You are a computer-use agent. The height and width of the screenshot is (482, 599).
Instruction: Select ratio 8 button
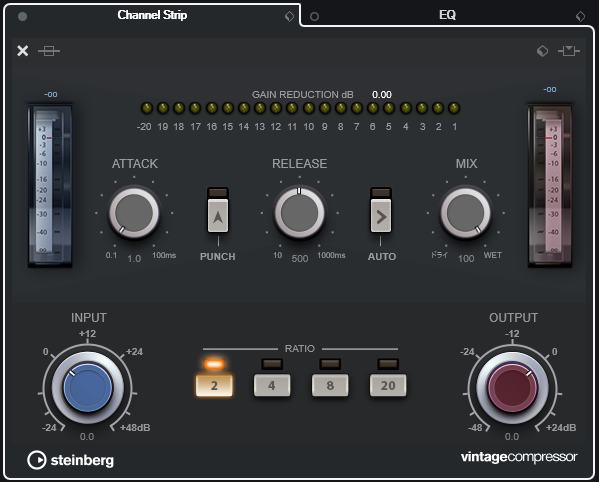pyautogui.click(x=330, y=385)
